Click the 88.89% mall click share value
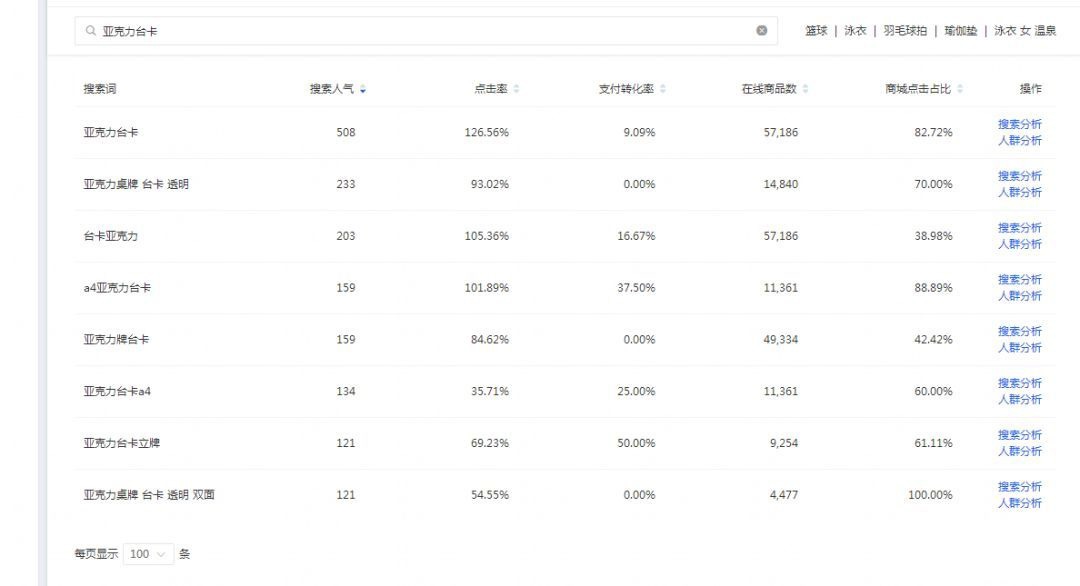 coord(933,288)
